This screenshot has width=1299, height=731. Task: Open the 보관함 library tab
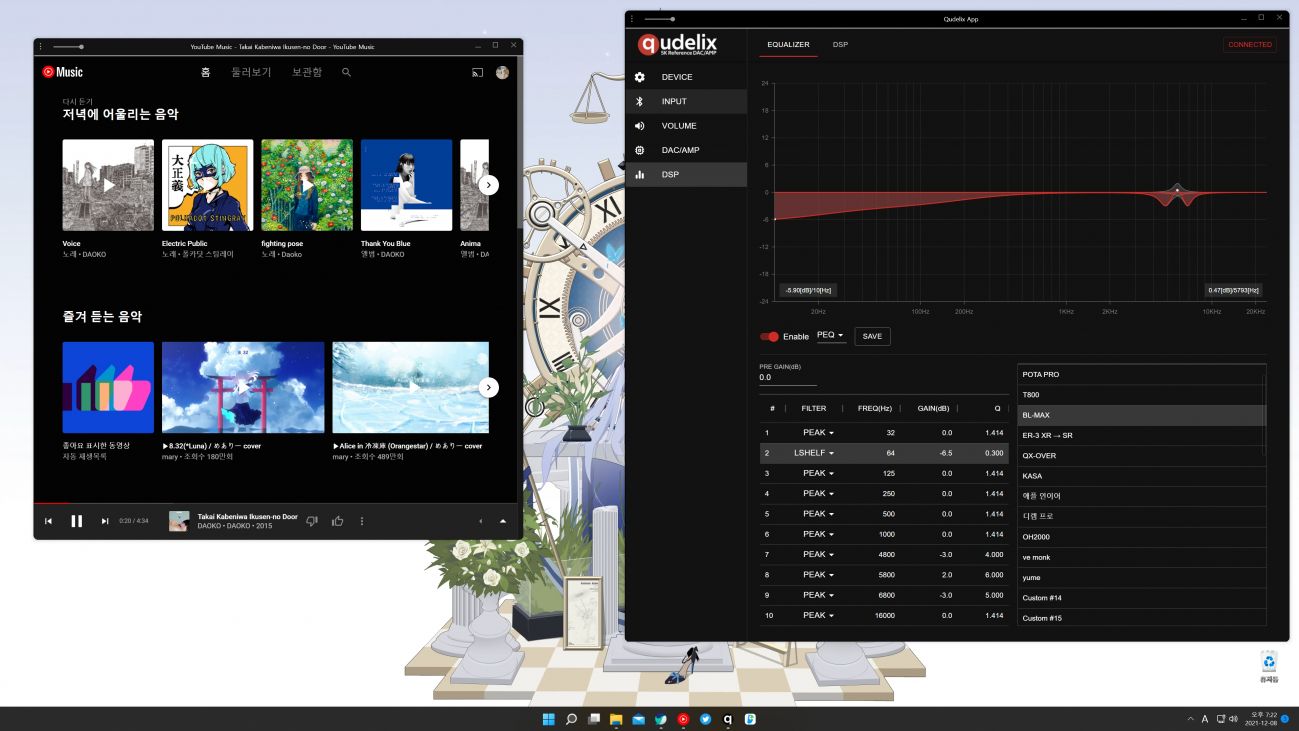click(307, 72)
